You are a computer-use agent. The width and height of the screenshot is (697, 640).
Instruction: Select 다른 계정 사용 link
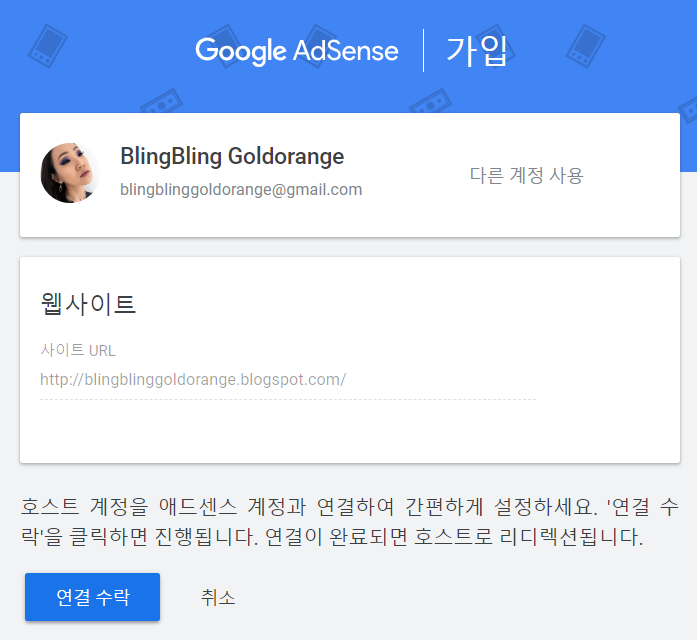(526, 175)
